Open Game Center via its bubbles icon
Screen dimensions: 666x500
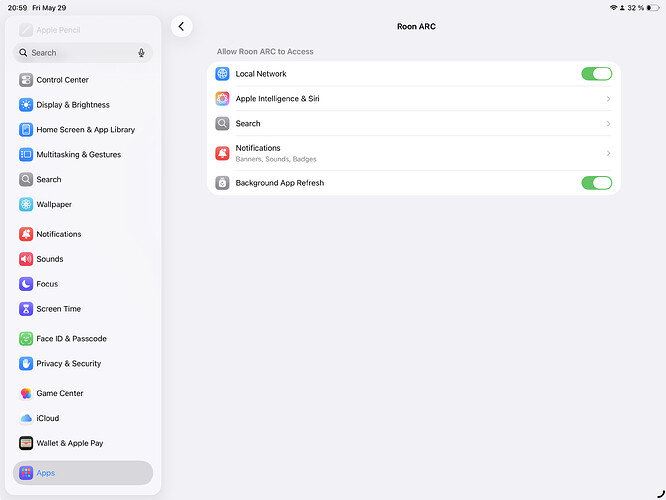pos(26,393)
